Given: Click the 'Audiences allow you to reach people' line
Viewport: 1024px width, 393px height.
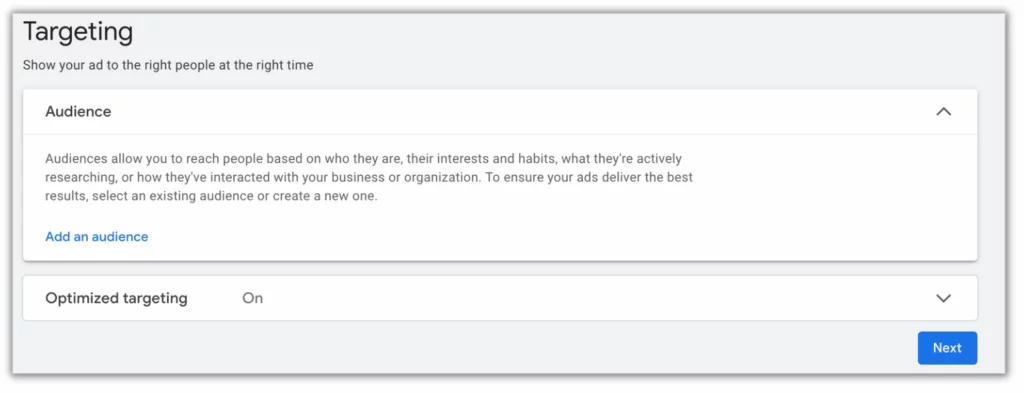Looking at the screenshot, I should [x=363, y=159].
